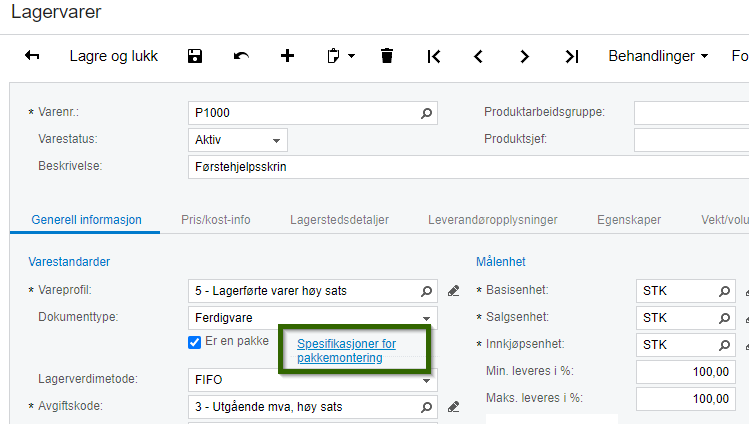749x424 pixels.
Task: Delete item using trash icon
Action: coord(387,56)
